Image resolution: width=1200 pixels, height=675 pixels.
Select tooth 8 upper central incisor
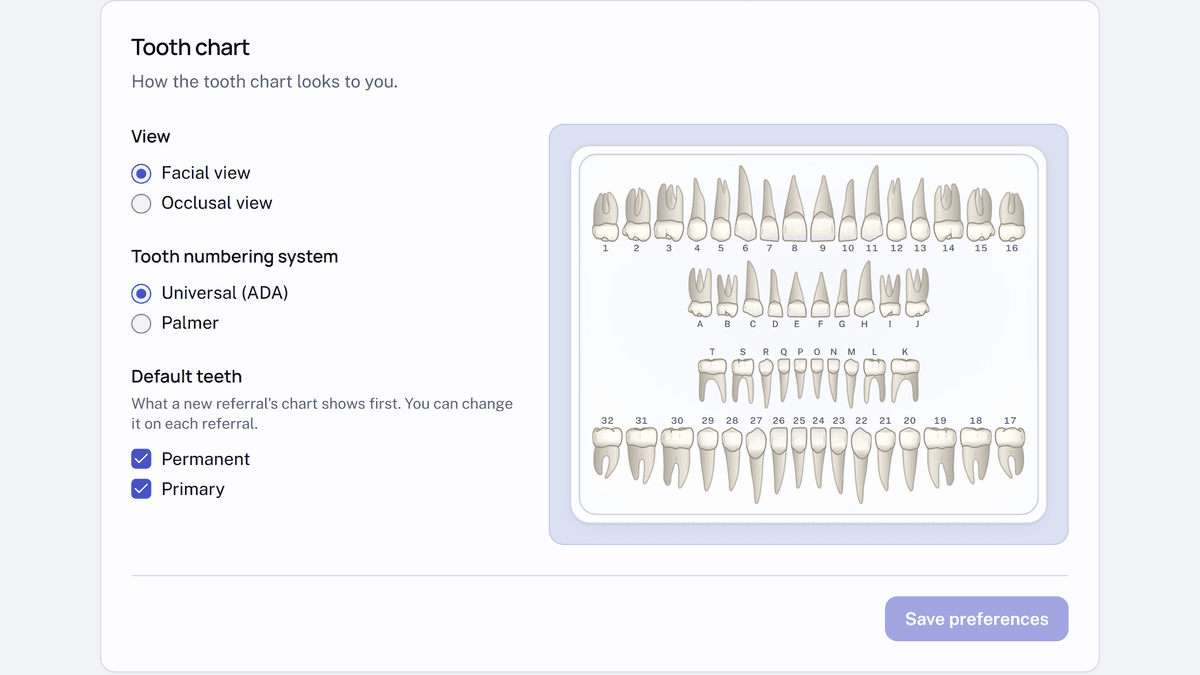coord(795,208)
